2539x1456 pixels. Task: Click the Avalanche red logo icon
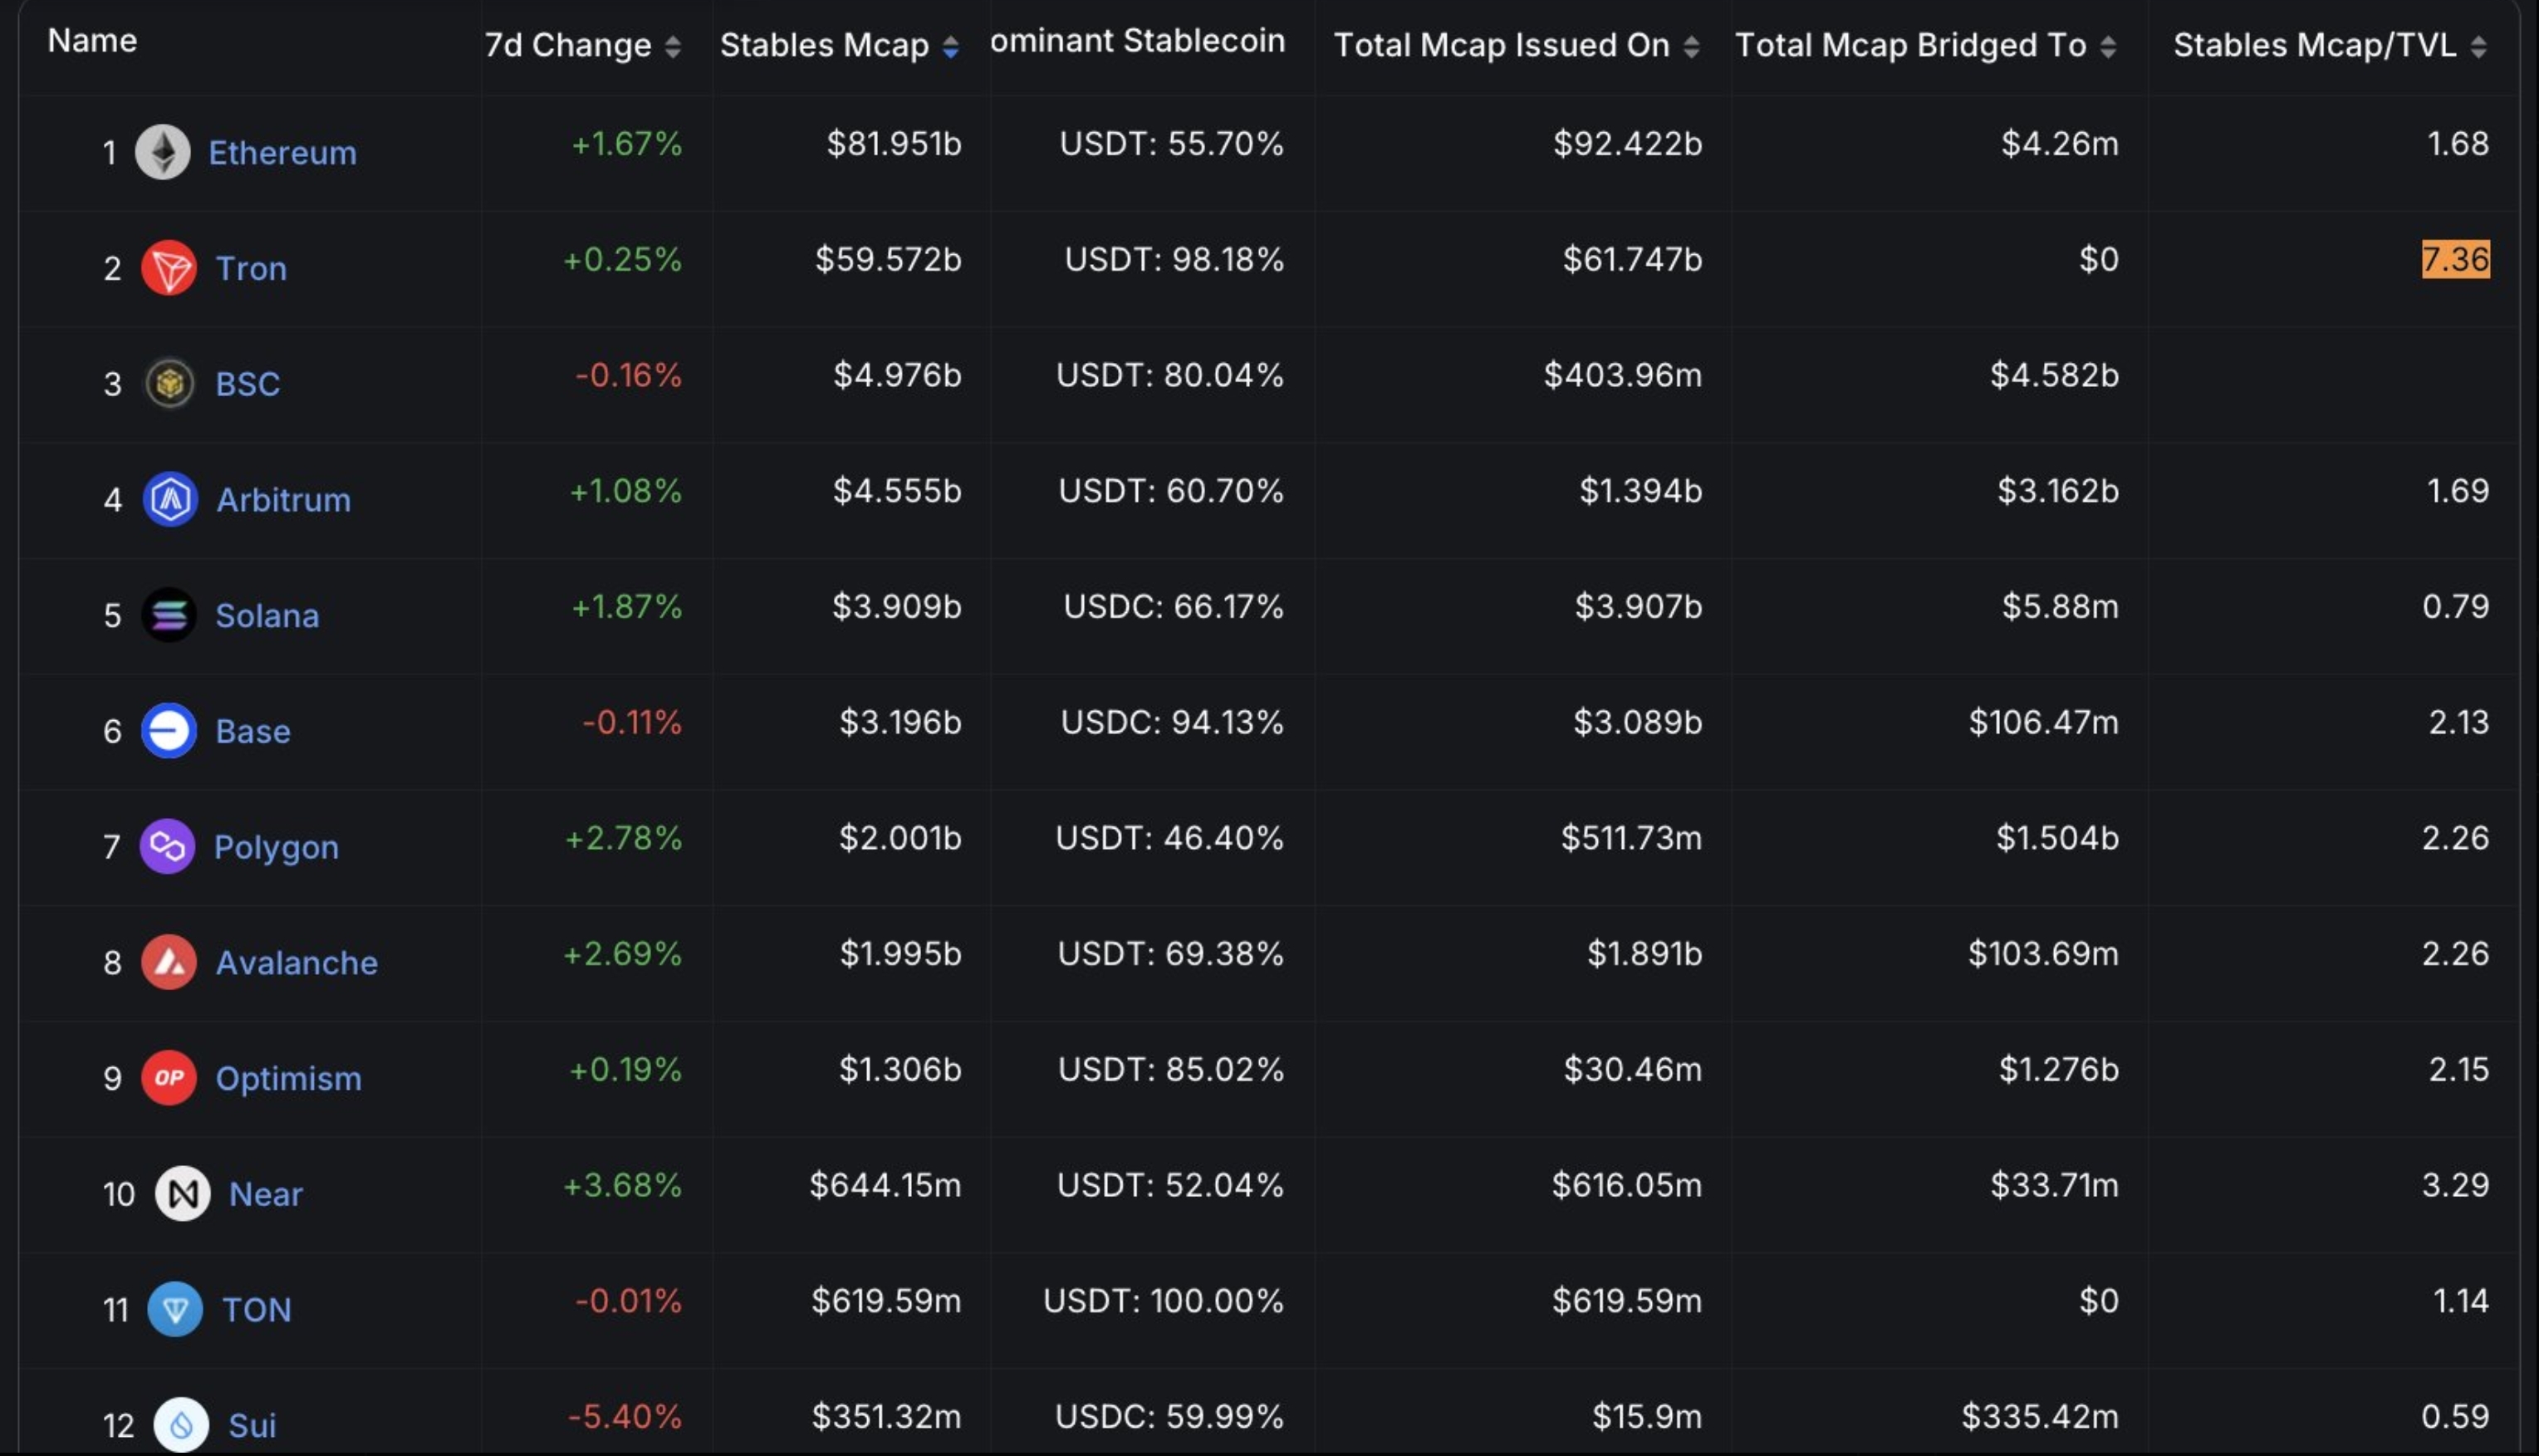(x=169, y=962)
